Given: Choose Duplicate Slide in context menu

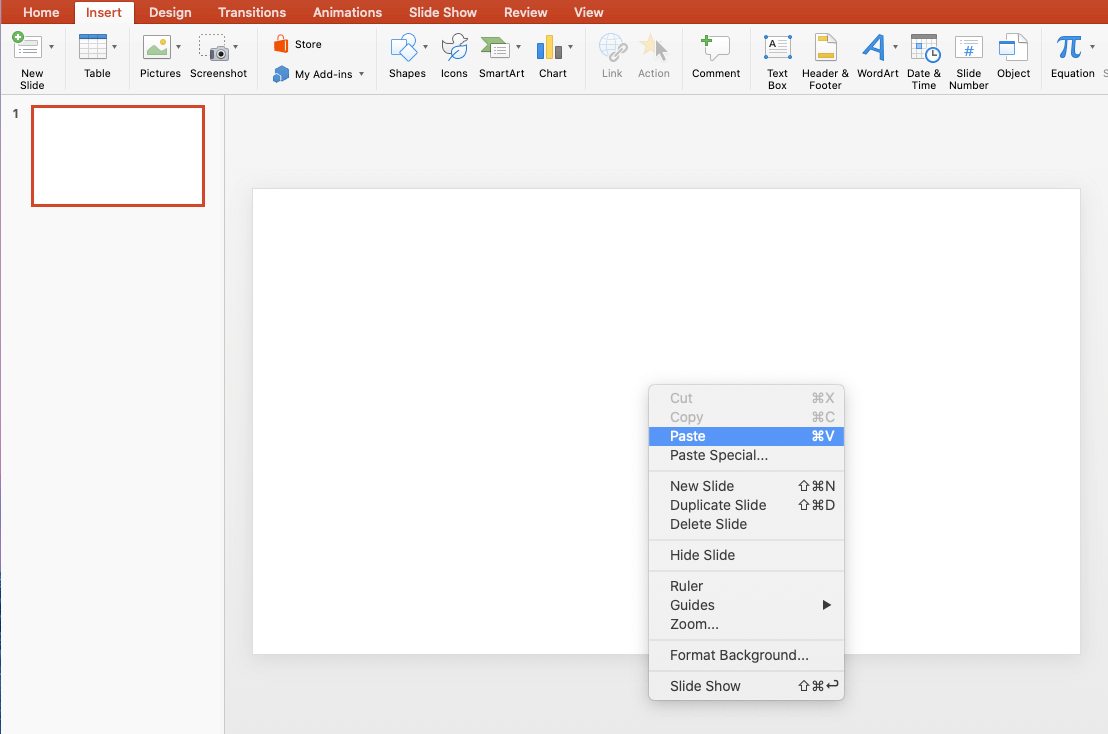Looking at the screenshot, I should click(746, 505).
